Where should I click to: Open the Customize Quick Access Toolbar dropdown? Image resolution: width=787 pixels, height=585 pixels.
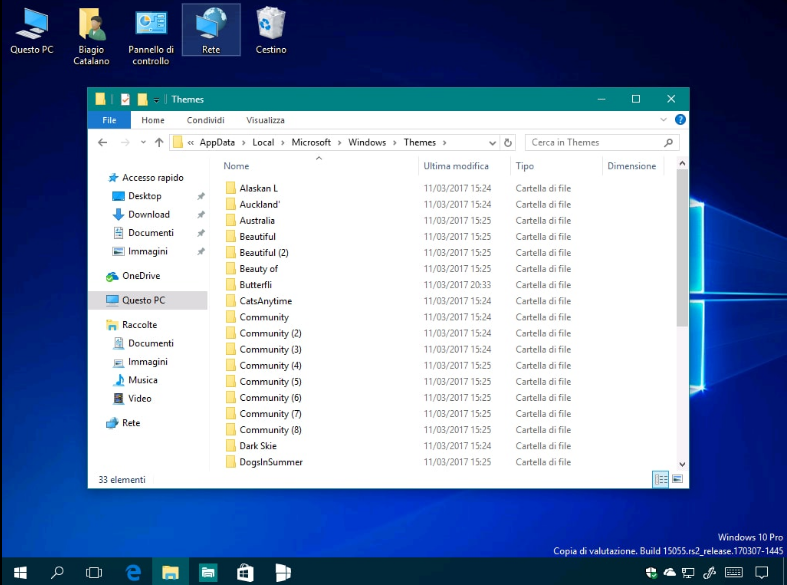click(156, 100)
